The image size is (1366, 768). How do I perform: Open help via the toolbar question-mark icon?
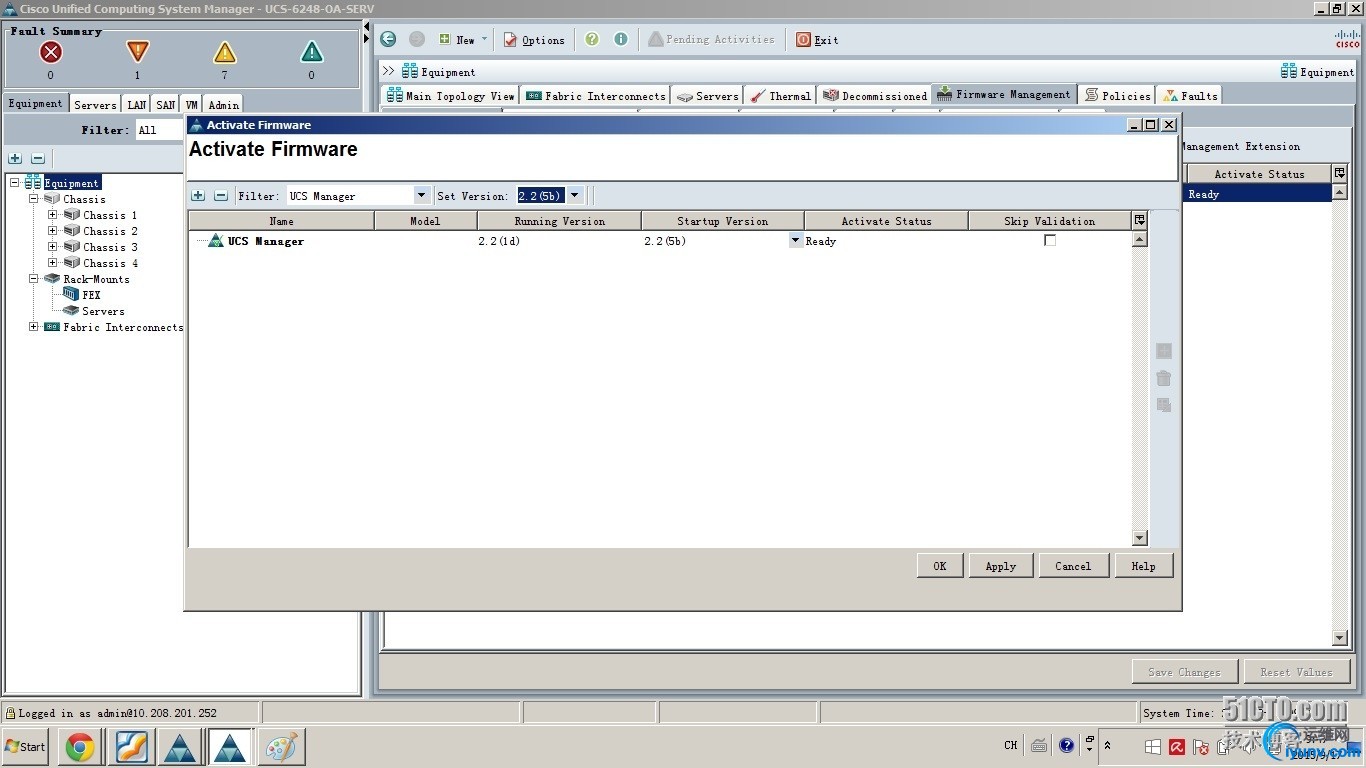coord(592,39)
